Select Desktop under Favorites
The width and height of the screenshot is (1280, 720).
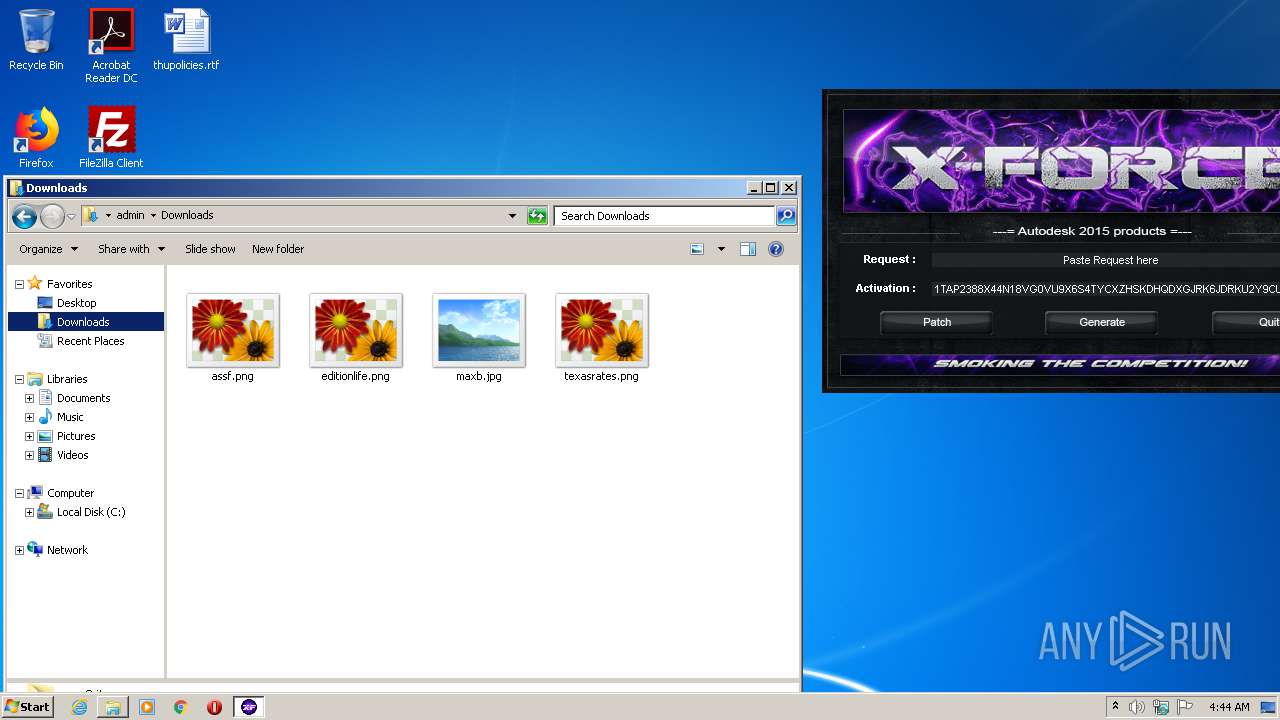pos(76,303)
